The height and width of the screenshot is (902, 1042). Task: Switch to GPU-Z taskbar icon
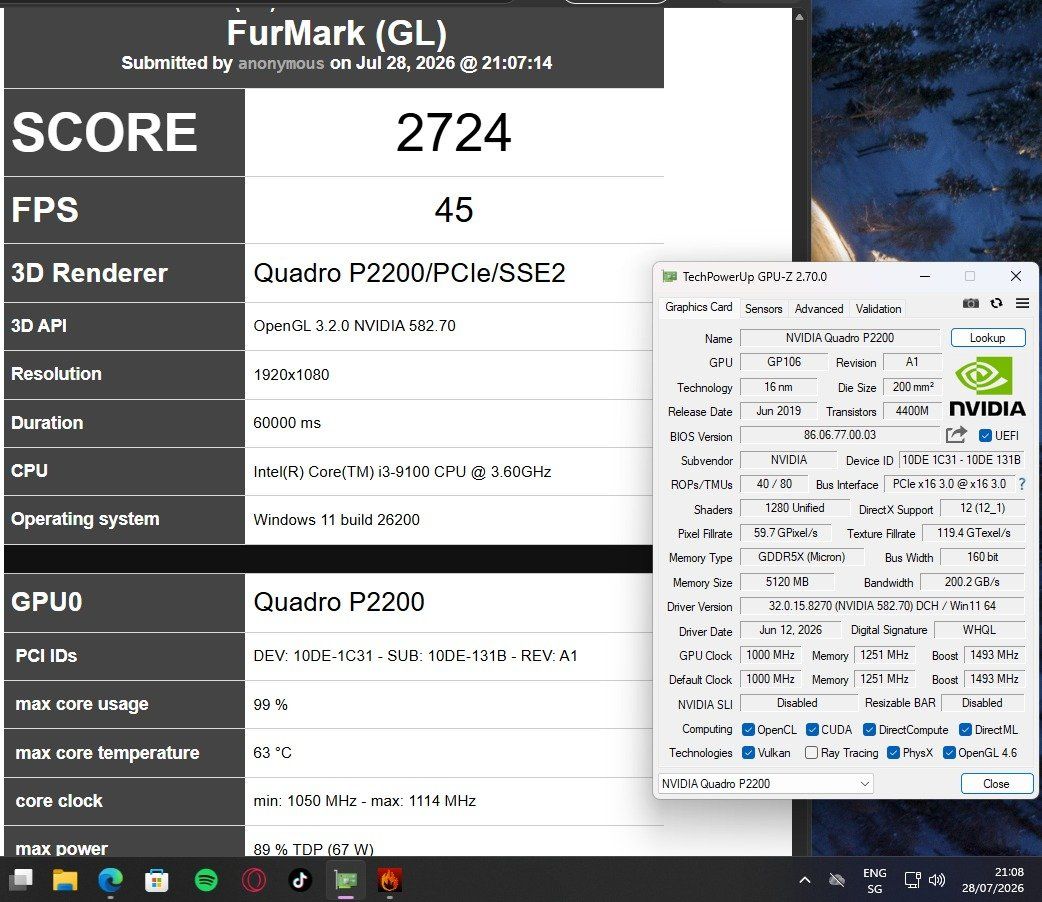pyautogui.click(x=346, y=880)
